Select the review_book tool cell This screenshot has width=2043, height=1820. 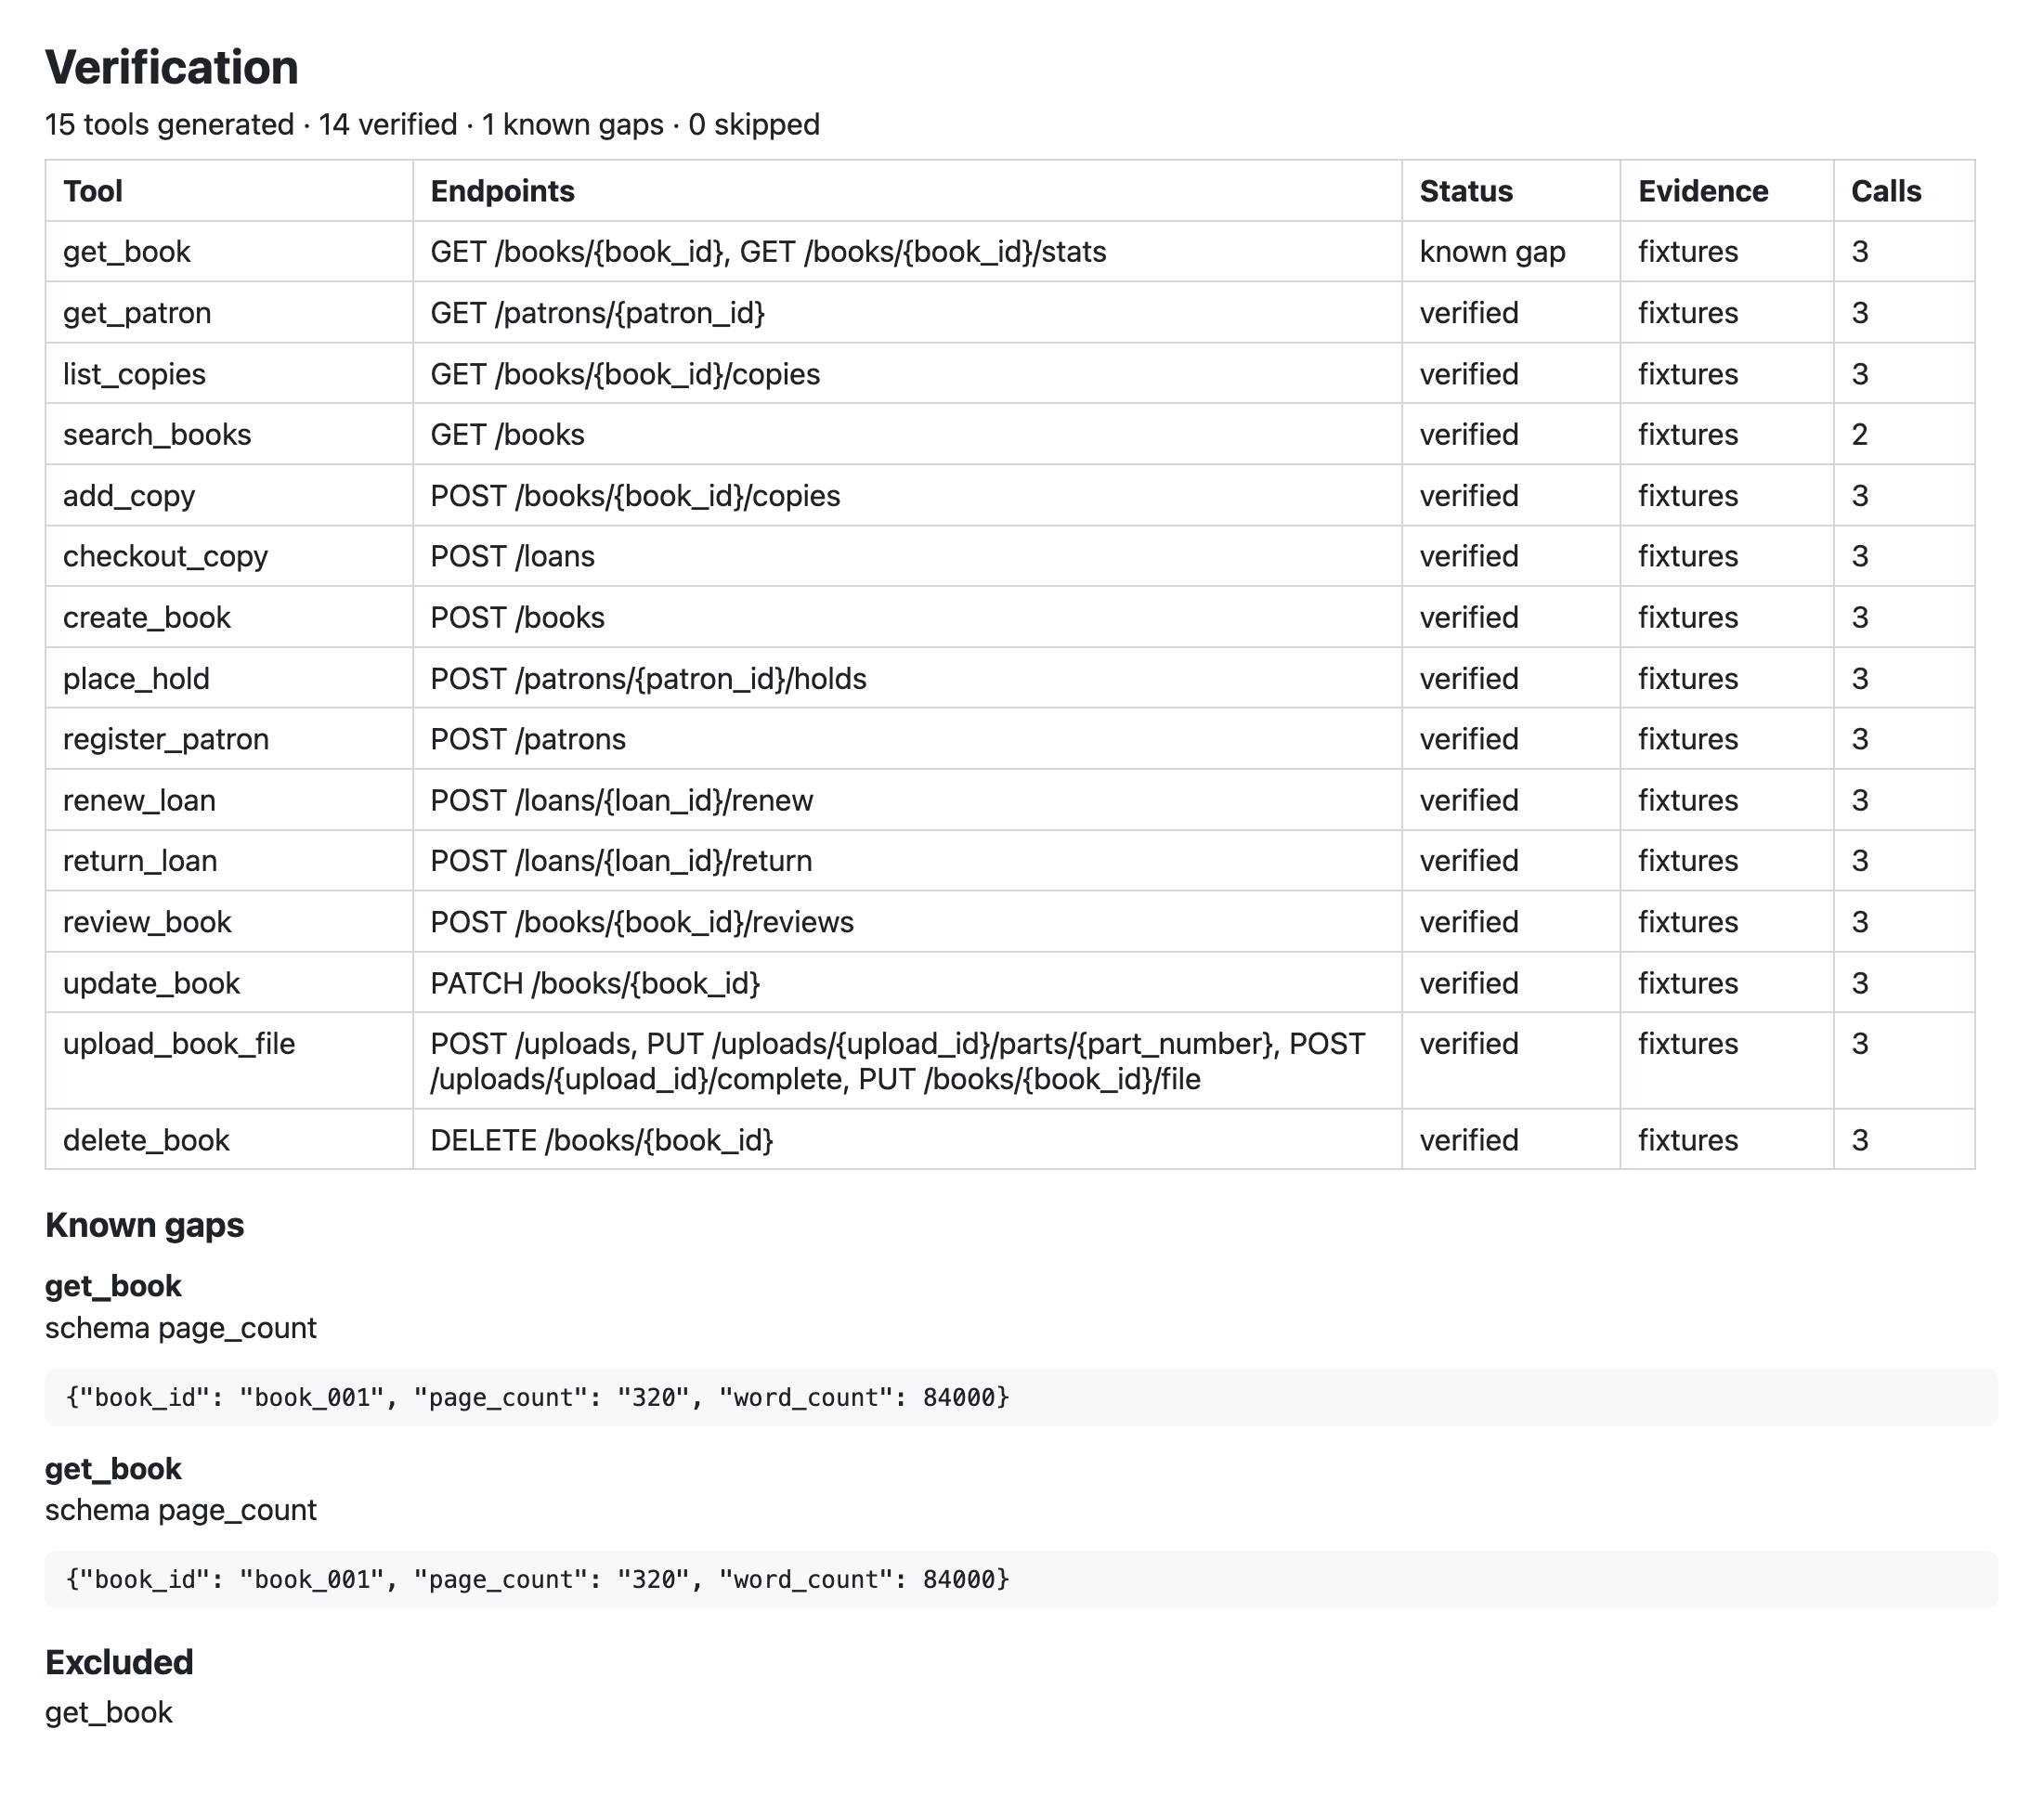[x=229, y=922]
